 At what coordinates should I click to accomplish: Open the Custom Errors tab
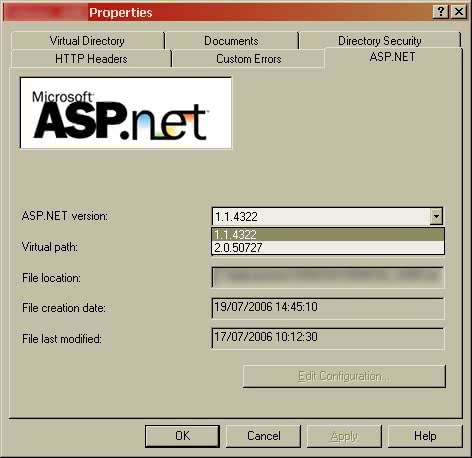pyautogui.click(x=249, y=59)
